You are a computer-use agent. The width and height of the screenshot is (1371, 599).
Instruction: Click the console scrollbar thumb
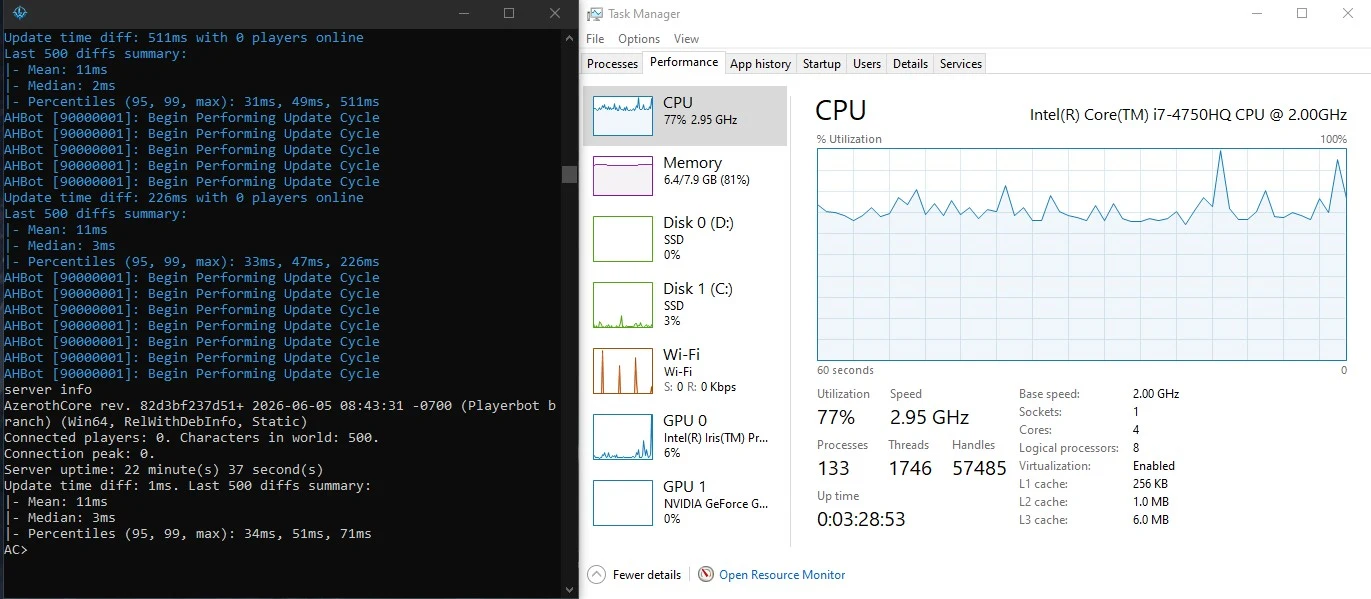click(570, 174)
